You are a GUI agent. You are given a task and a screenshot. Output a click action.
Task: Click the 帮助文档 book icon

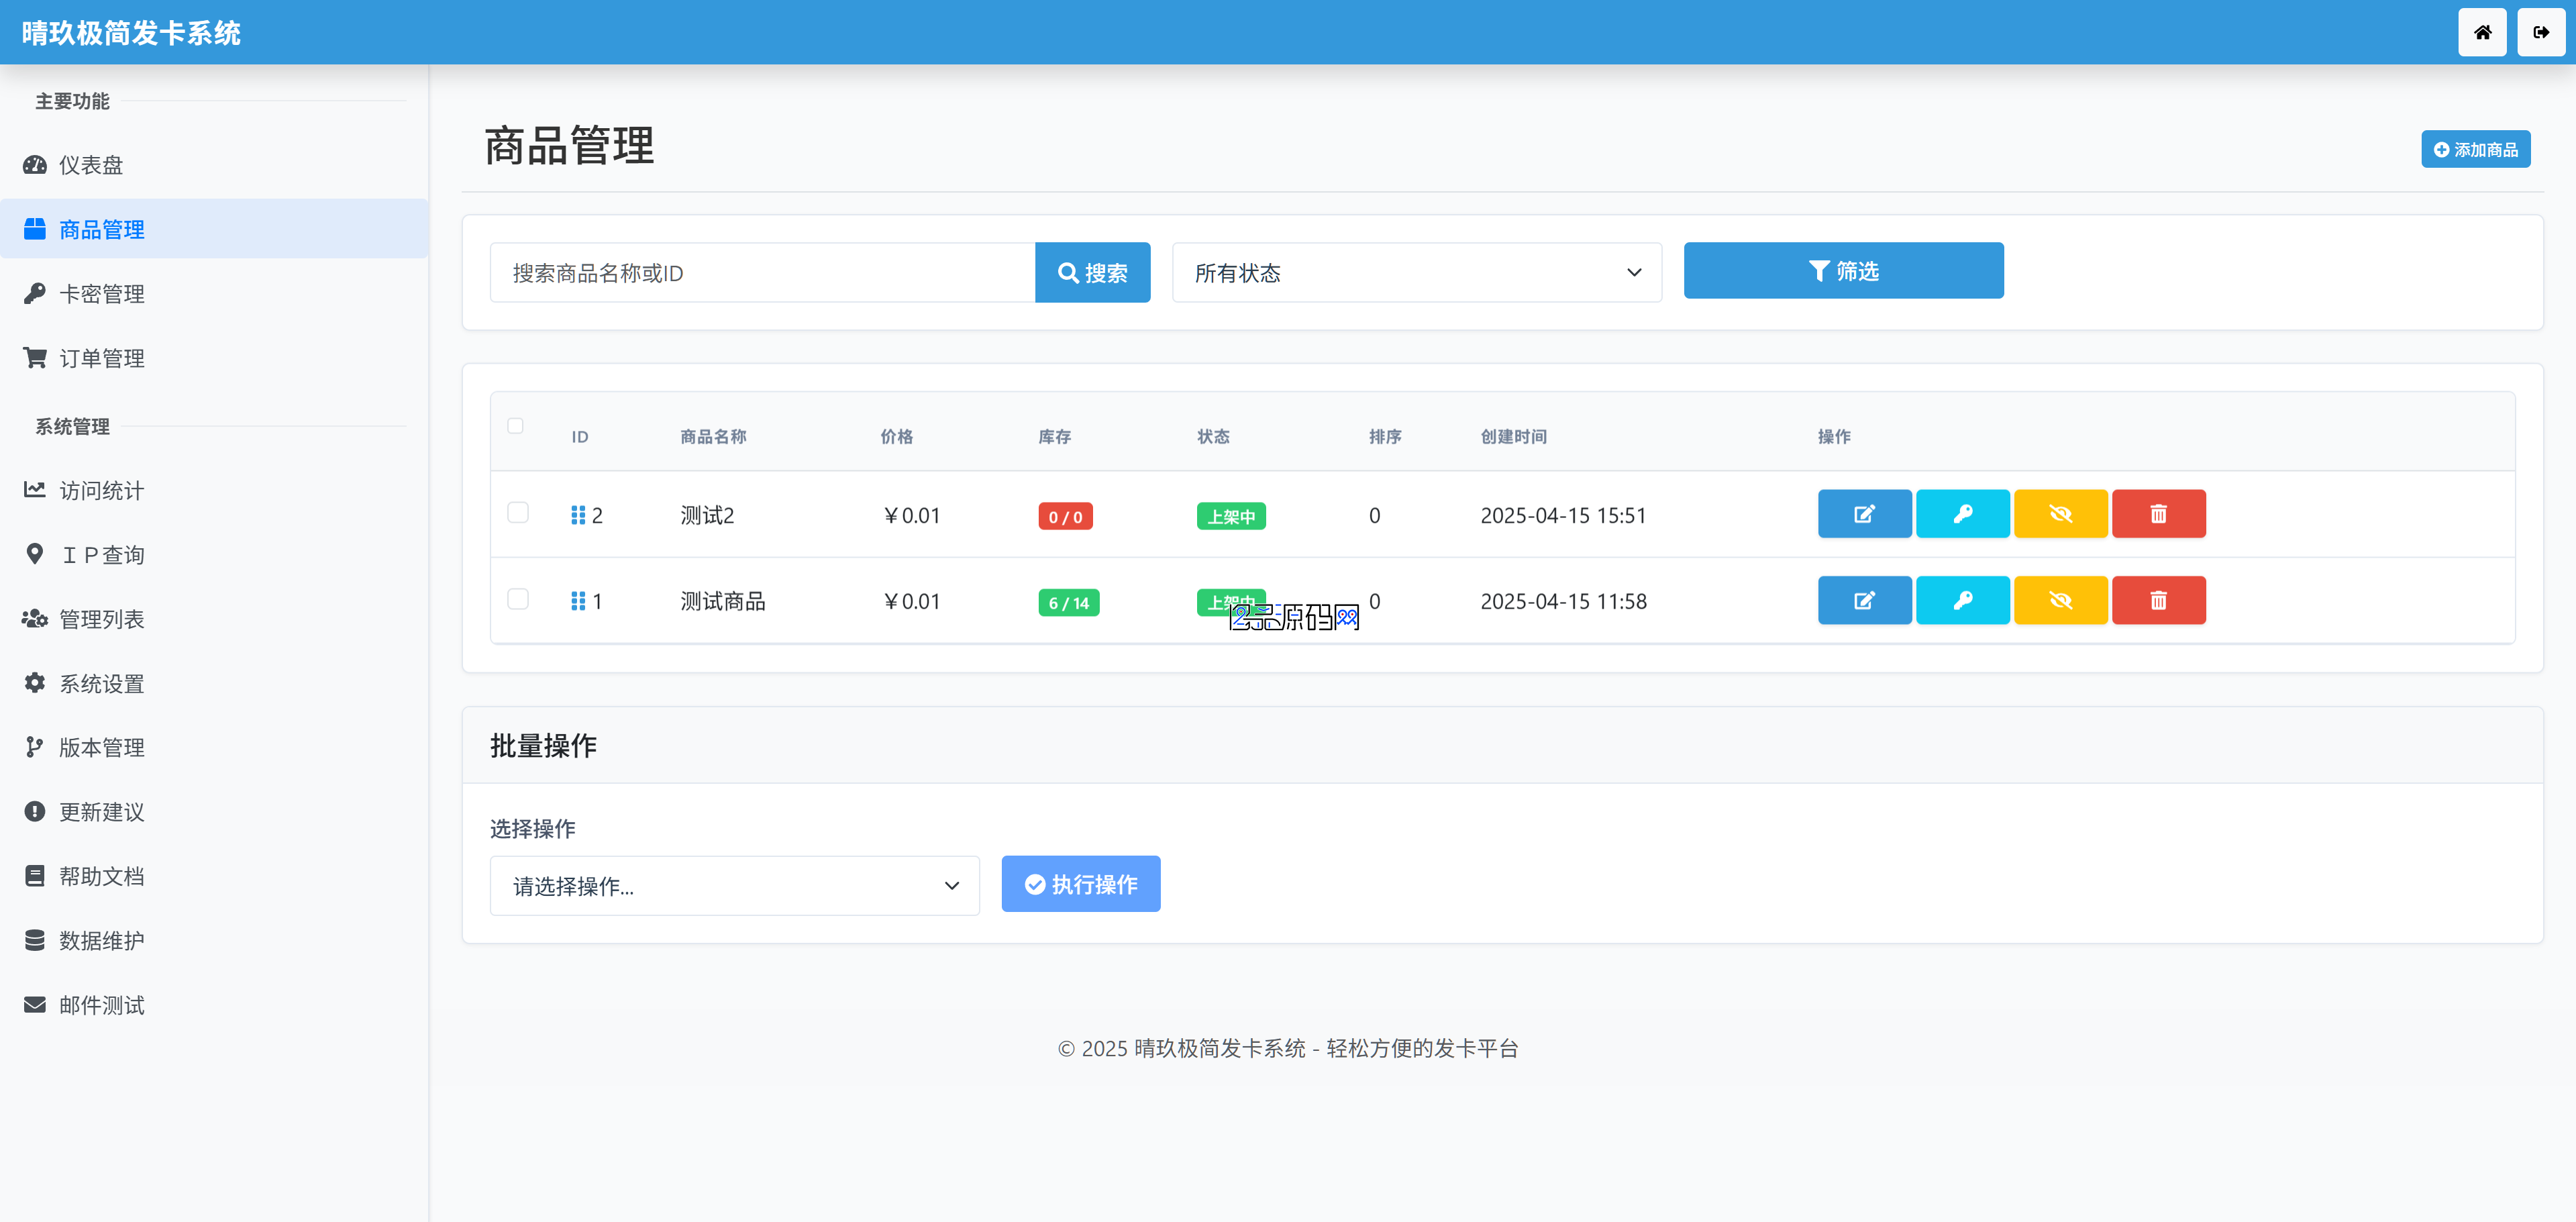point(35,876)
